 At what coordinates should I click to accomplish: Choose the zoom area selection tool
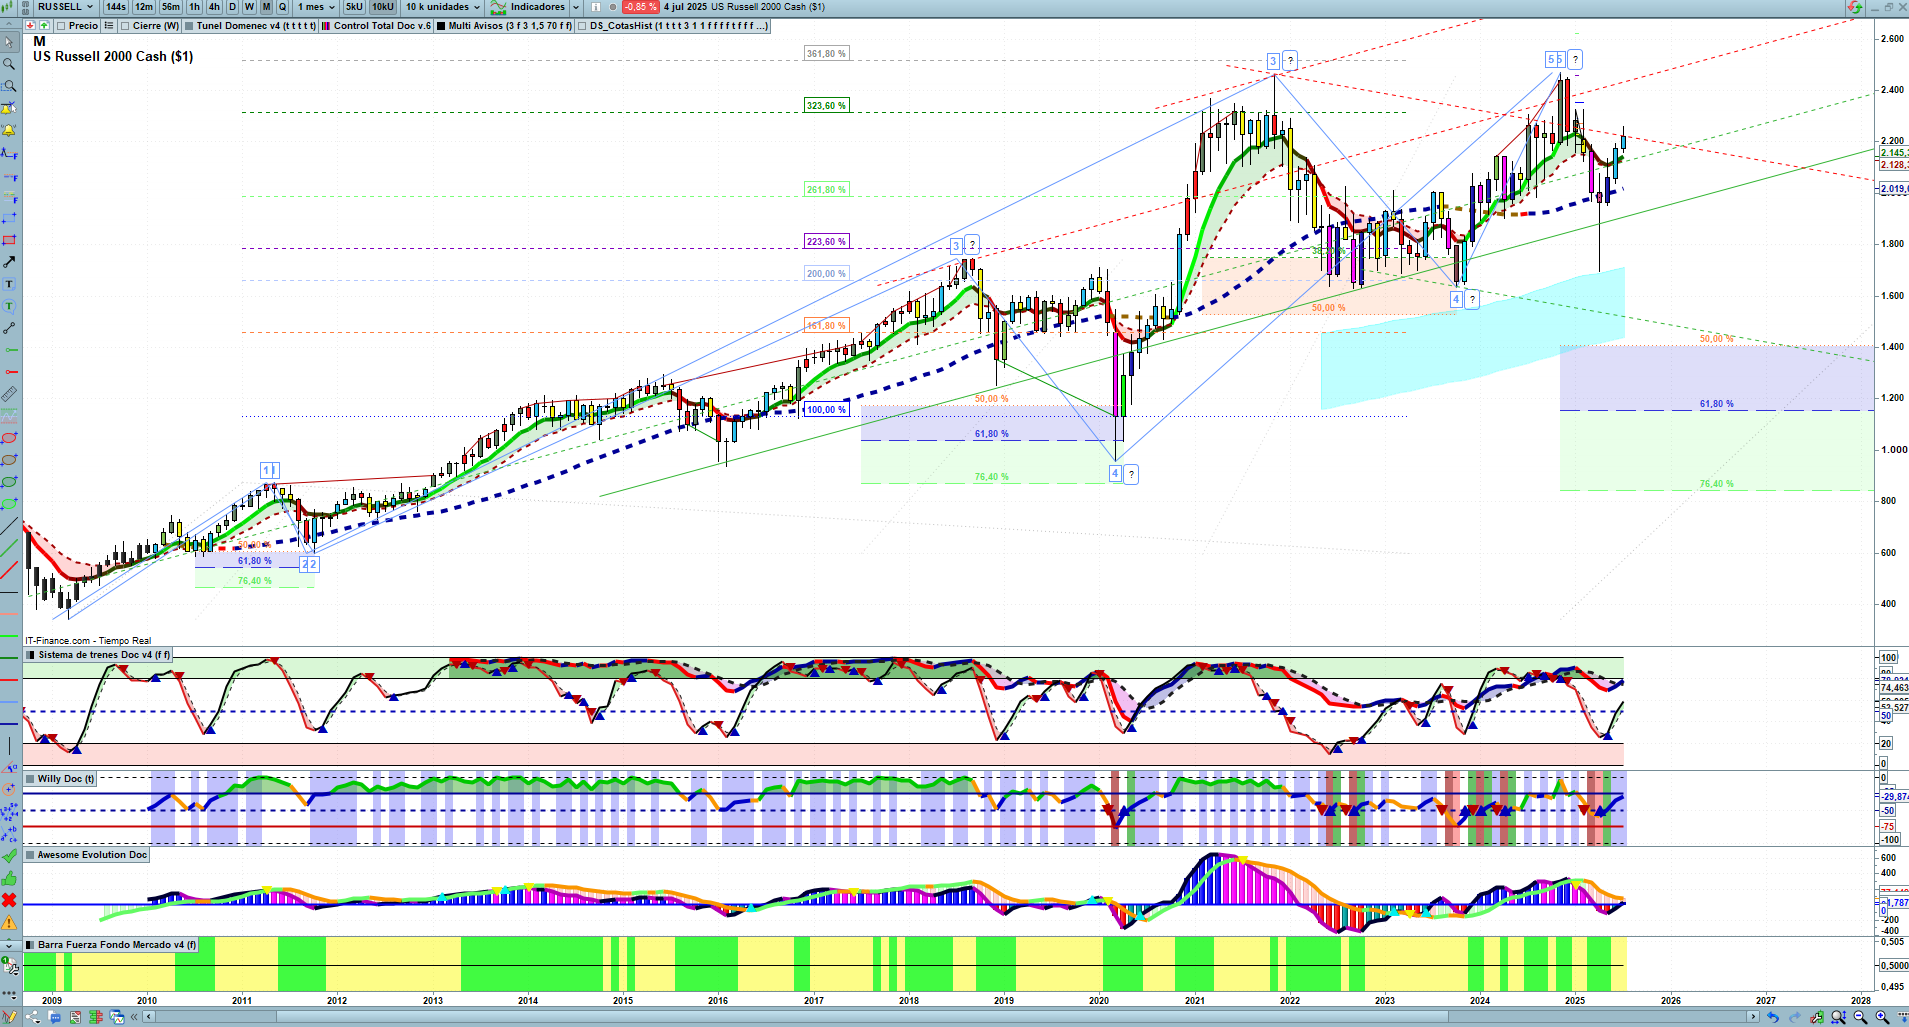tap(9, 86)
